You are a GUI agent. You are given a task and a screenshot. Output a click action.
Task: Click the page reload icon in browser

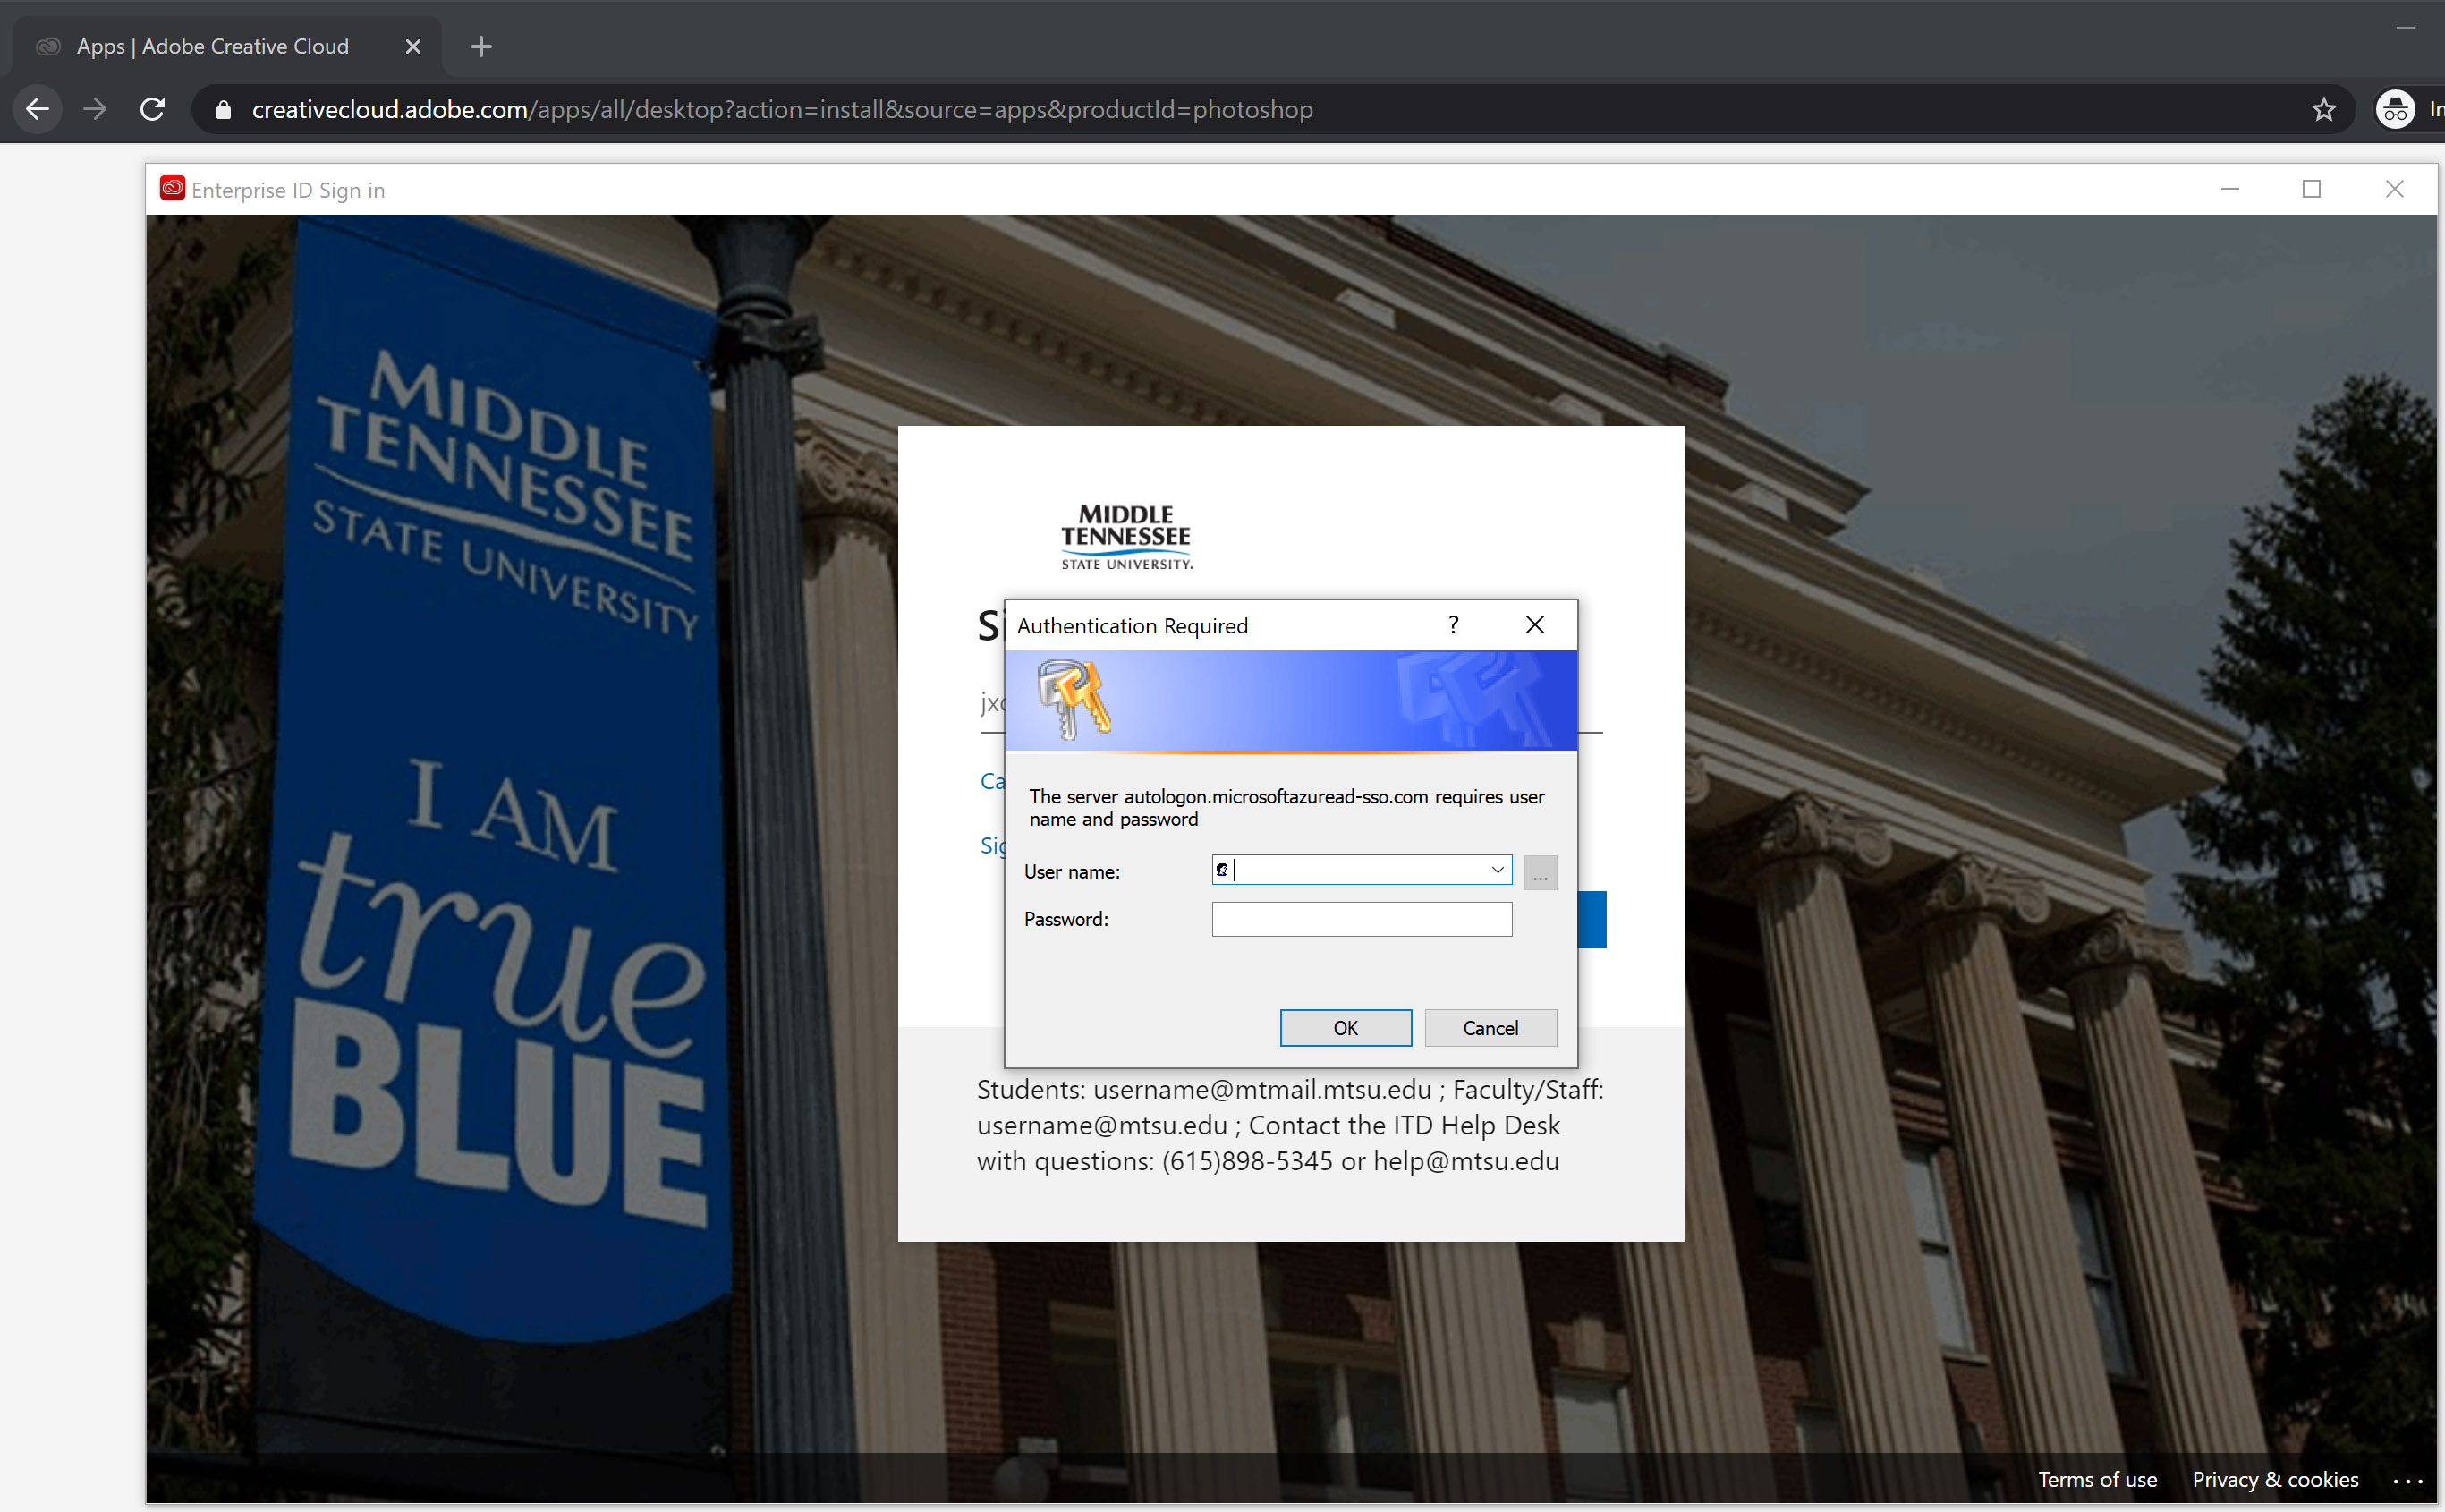point(154,110)
